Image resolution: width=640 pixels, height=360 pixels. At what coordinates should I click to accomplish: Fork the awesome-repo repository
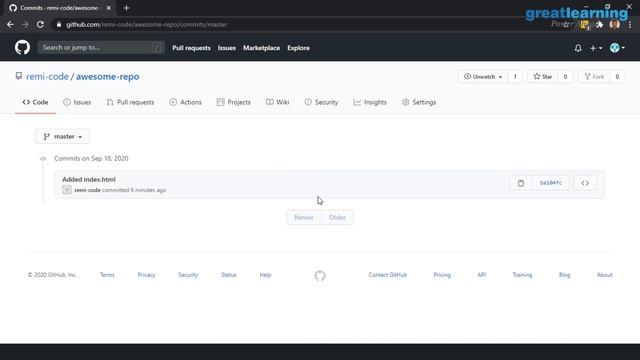pos(594,76)
